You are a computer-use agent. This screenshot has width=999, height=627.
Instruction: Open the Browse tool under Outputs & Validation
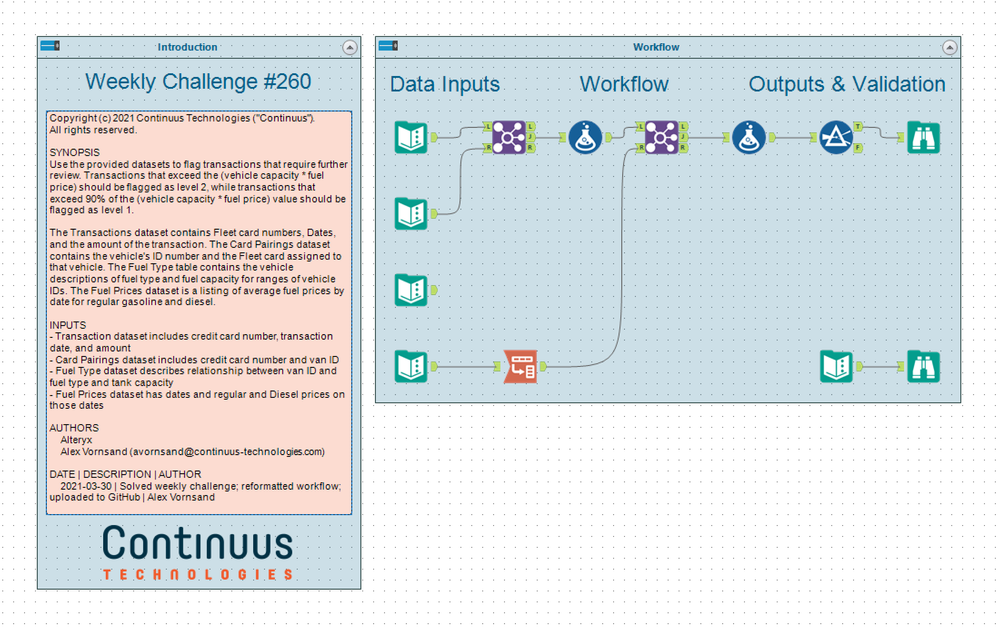(x=922, y=138)
